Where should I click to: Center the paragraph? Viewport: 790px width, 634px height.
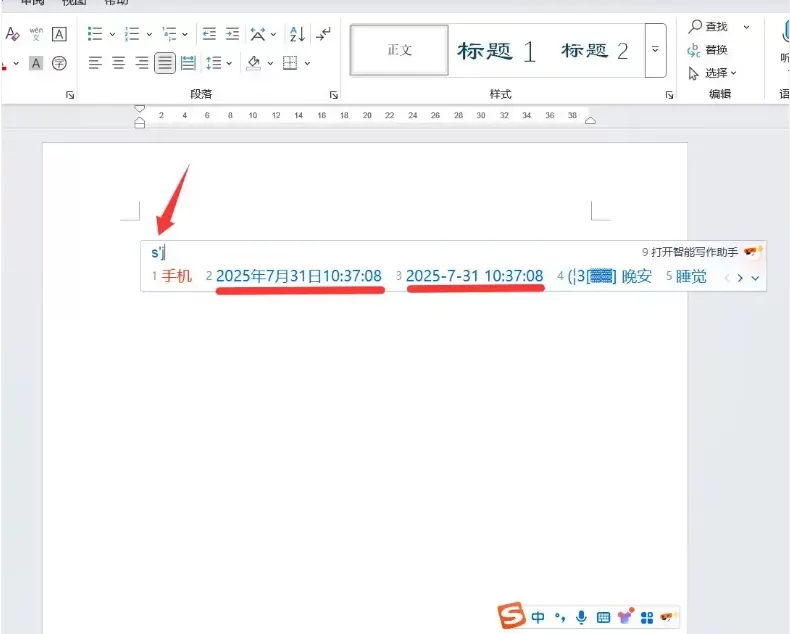(x=118, y=64)
